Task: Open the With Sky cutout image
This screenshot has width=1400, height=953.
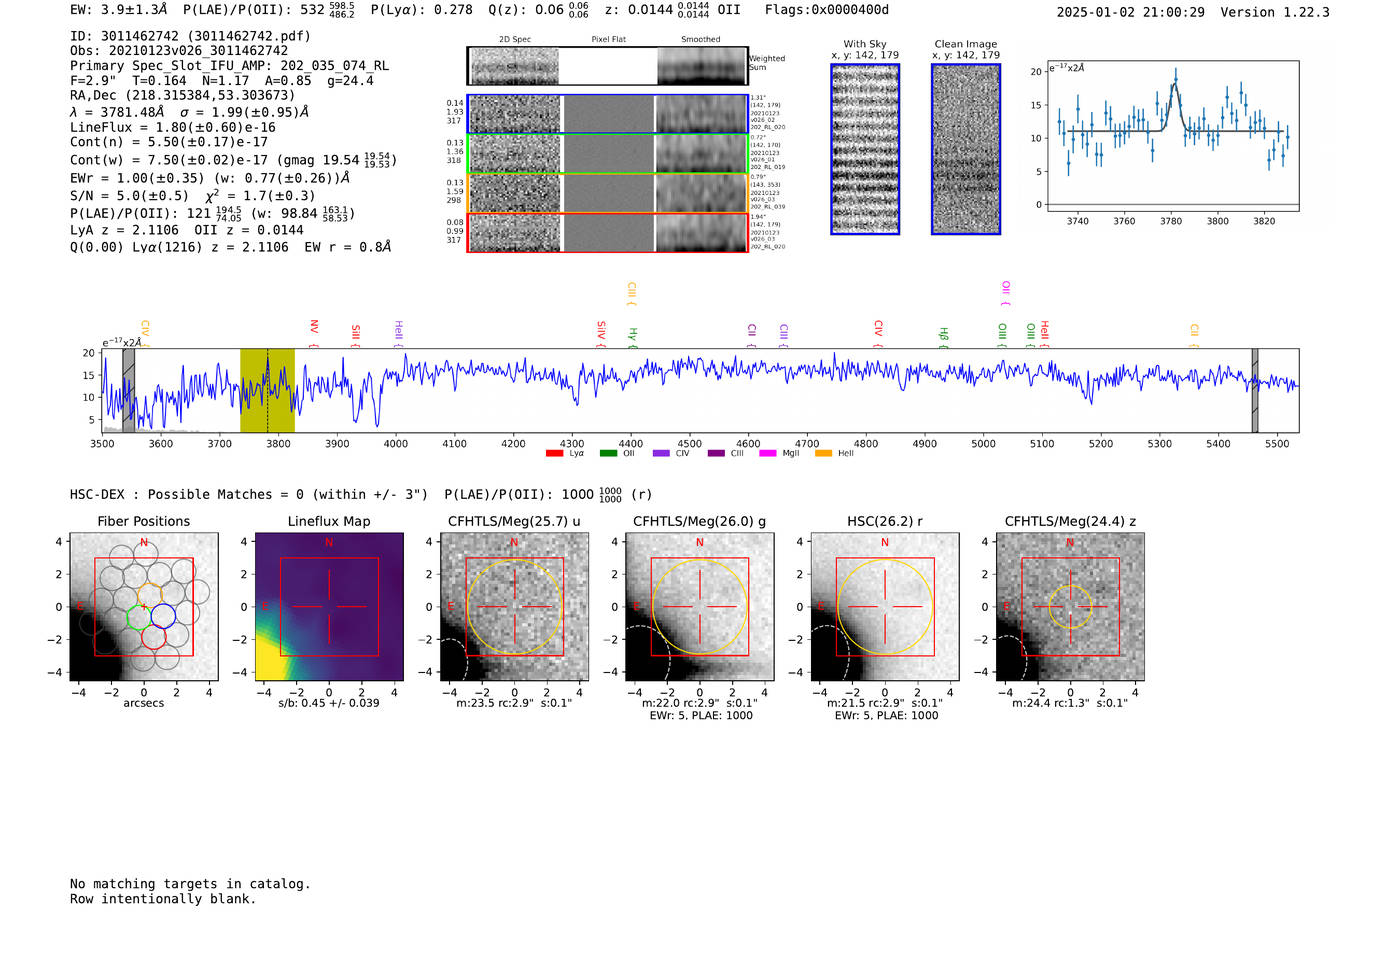Action: tap(865, 149)
